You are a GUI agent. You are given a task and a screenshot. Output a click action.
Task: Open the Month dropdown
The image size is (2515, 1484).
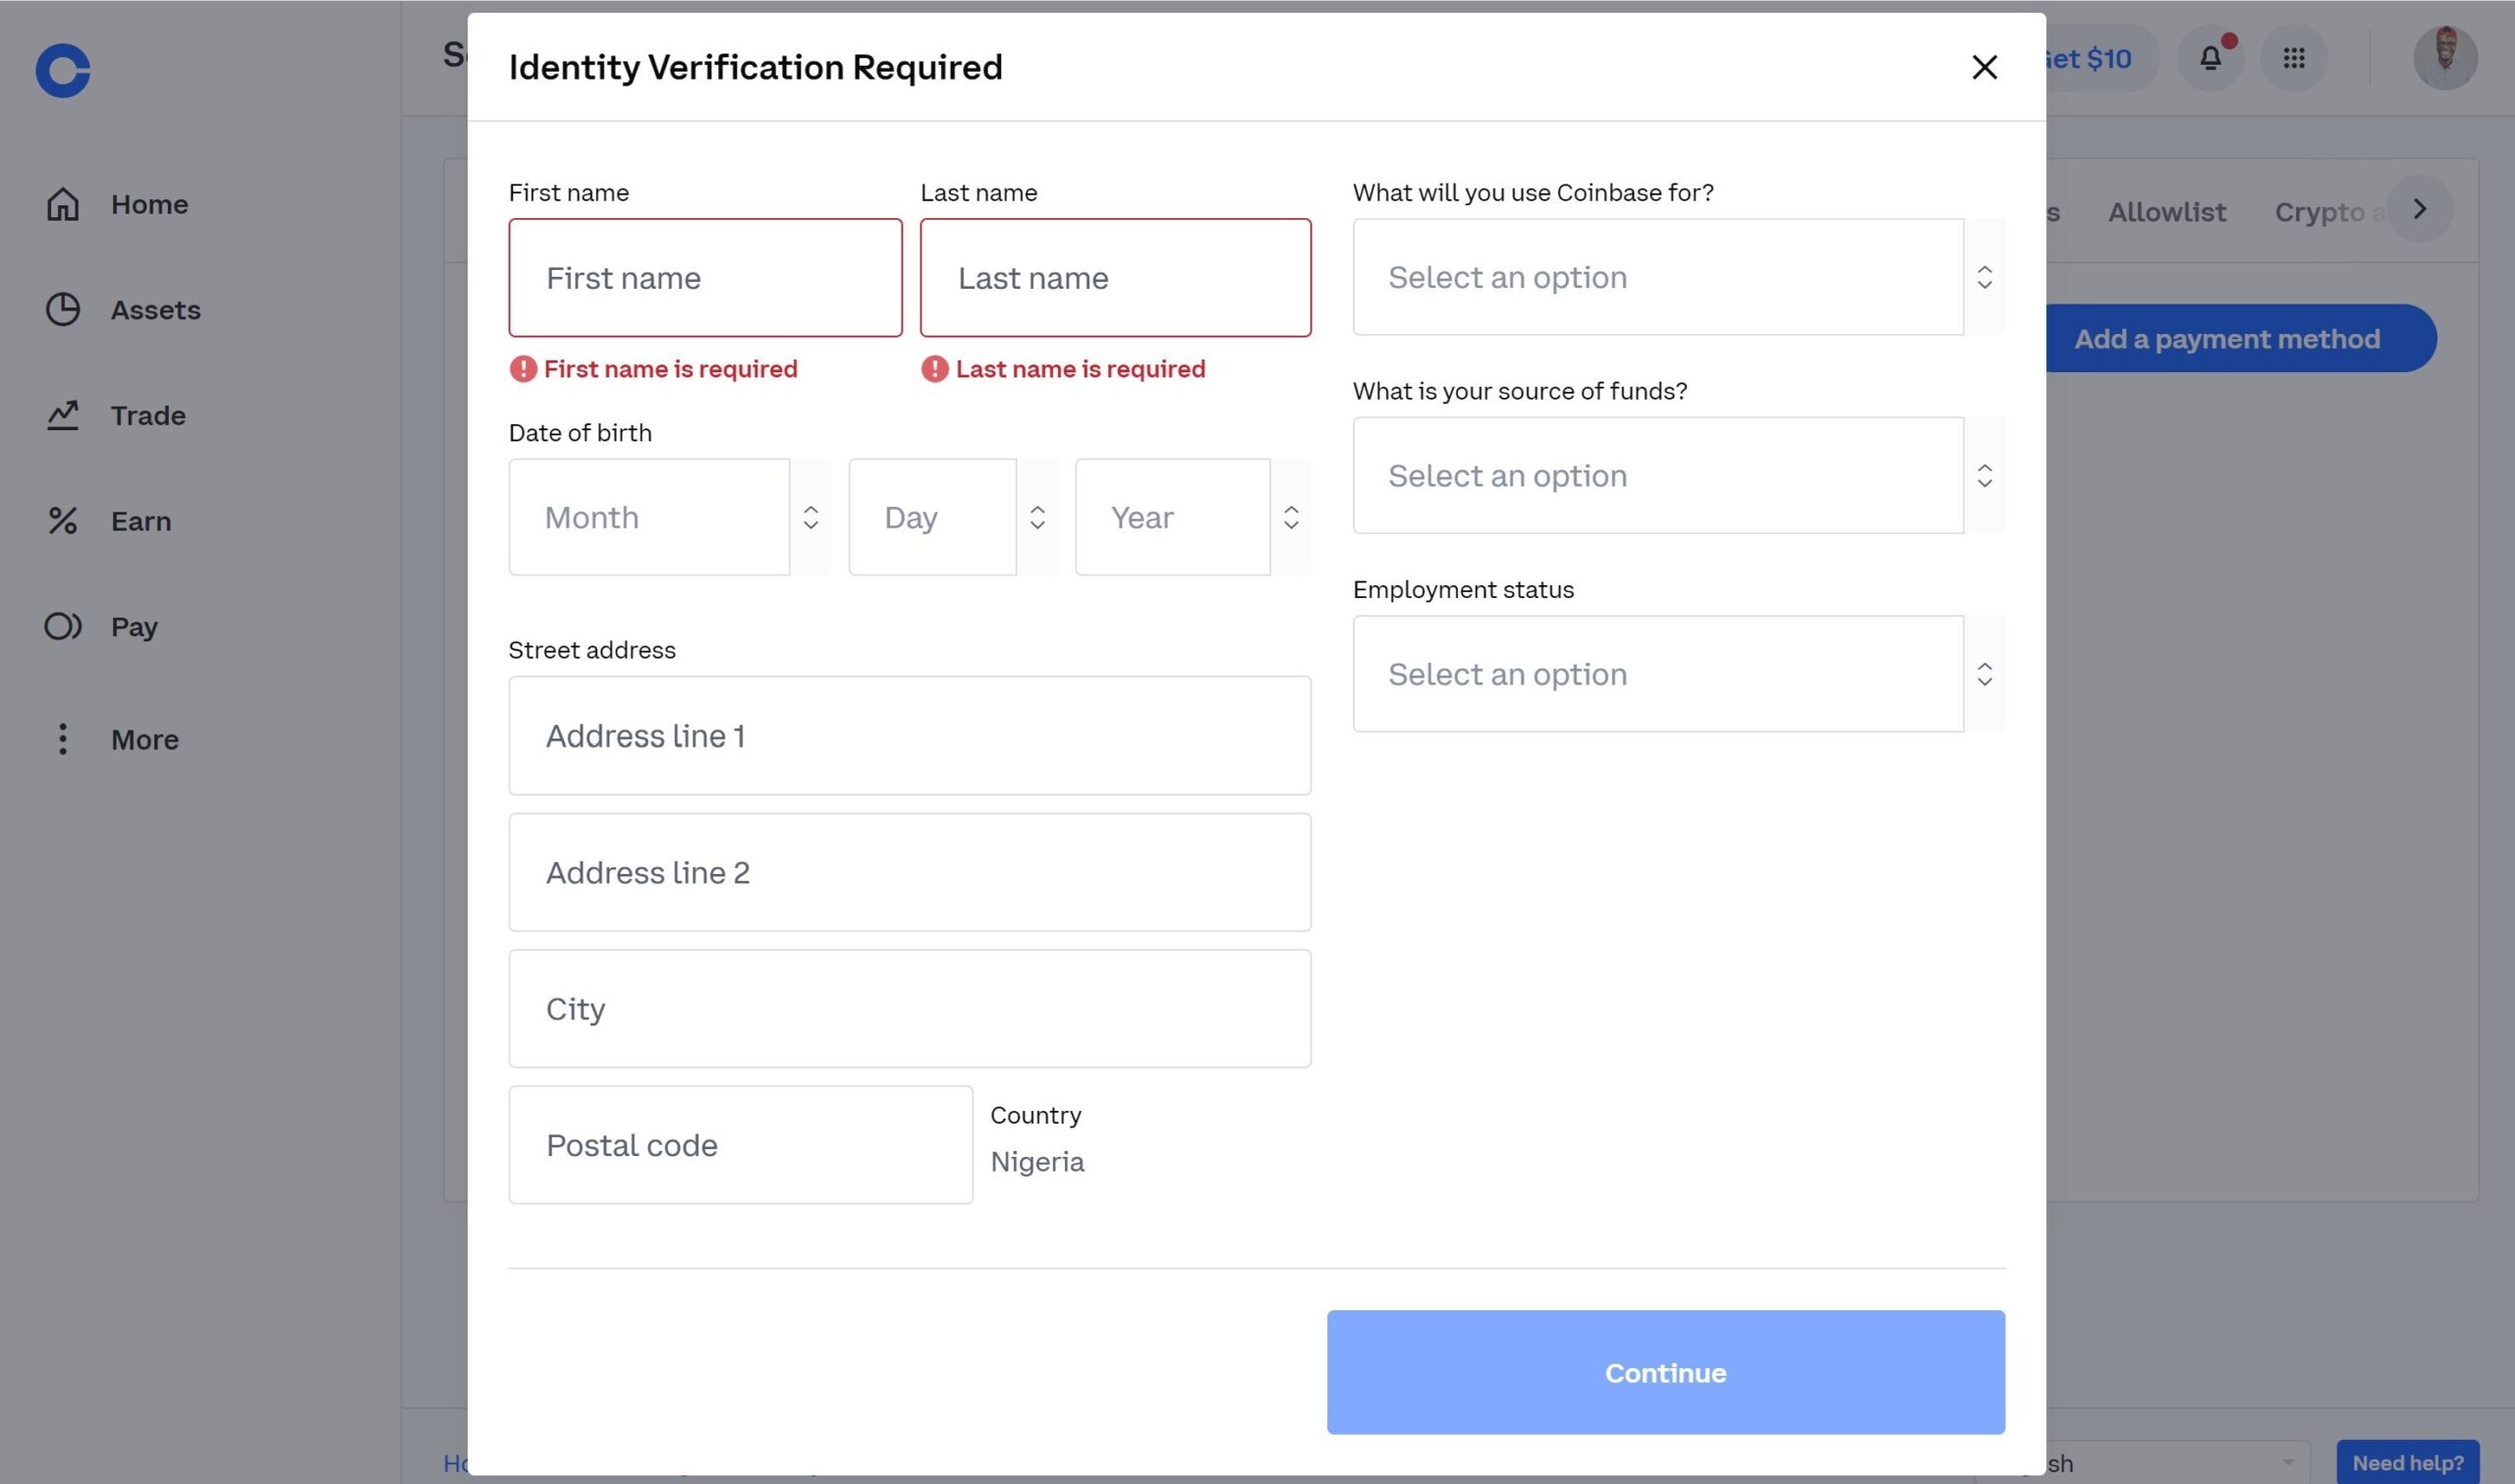tap(650, 517)
